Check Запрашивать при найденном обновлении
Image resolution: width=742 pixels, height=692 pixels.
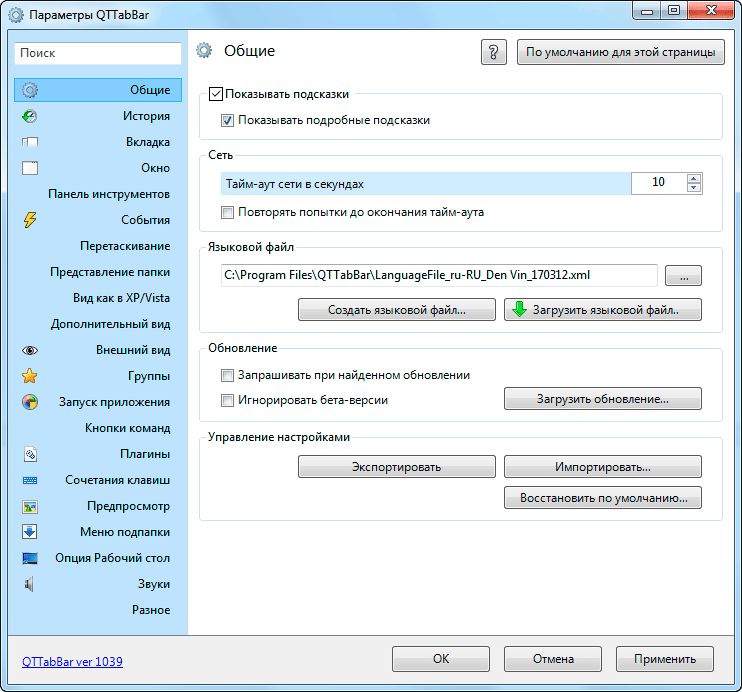click(227, 375)
